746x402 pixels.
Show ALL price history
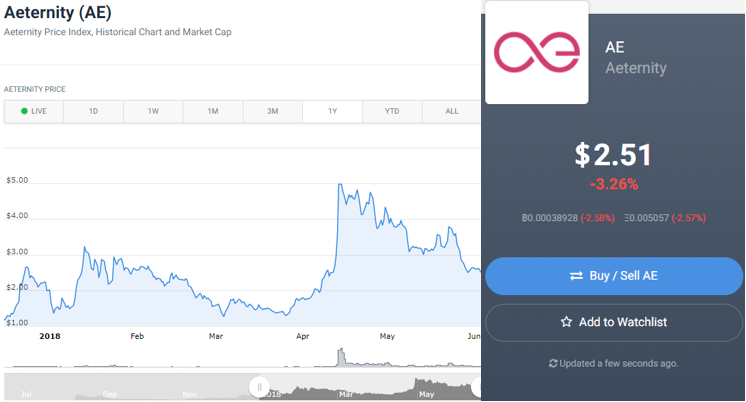click(452, 111)
